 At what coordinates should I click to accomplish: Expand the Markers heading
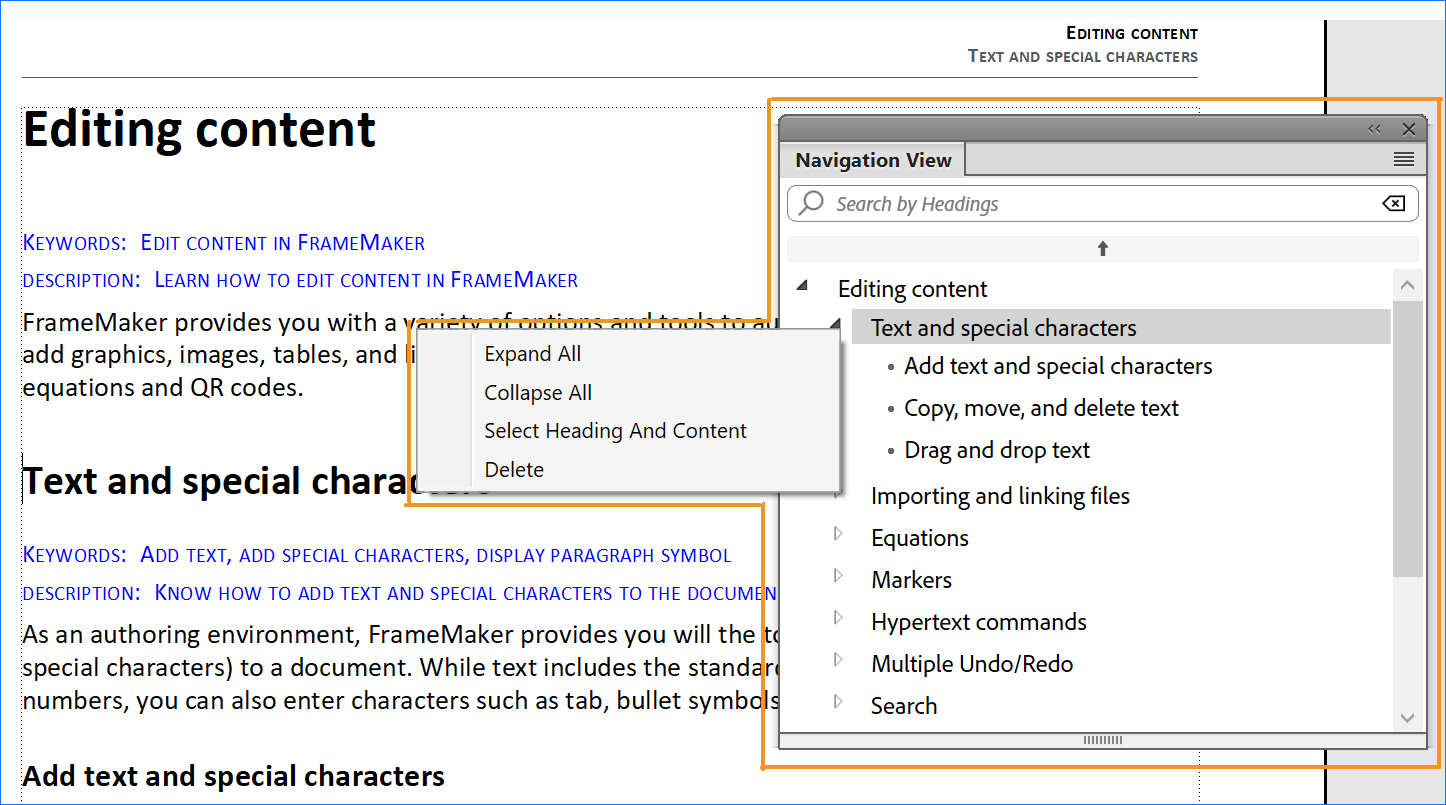click(839, 577)
